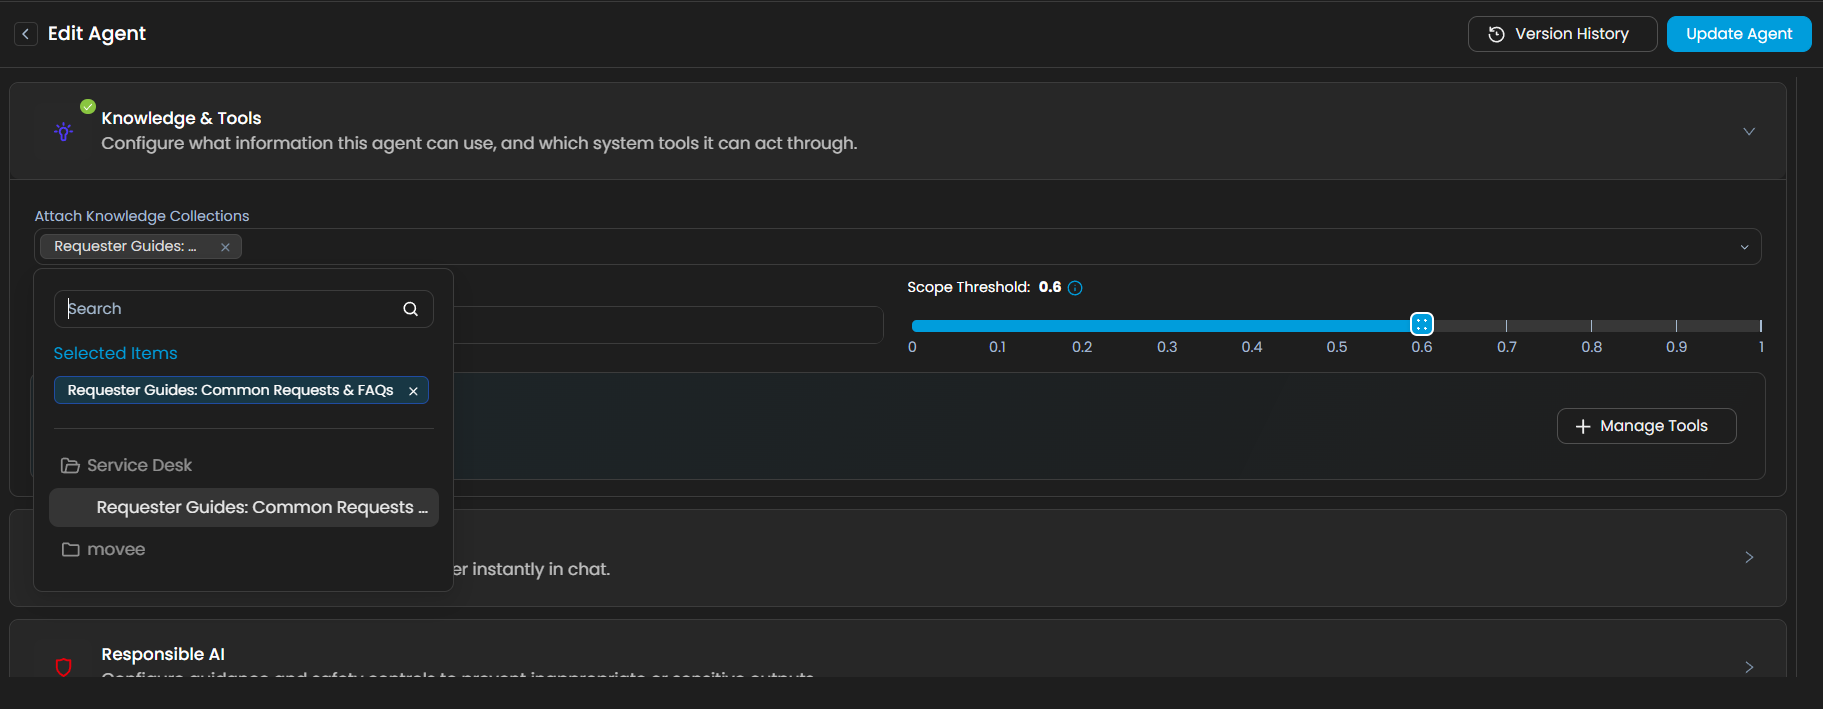Click the movee folder icon
Viewport: 1823px width, 709px height.
click(70, 550)
